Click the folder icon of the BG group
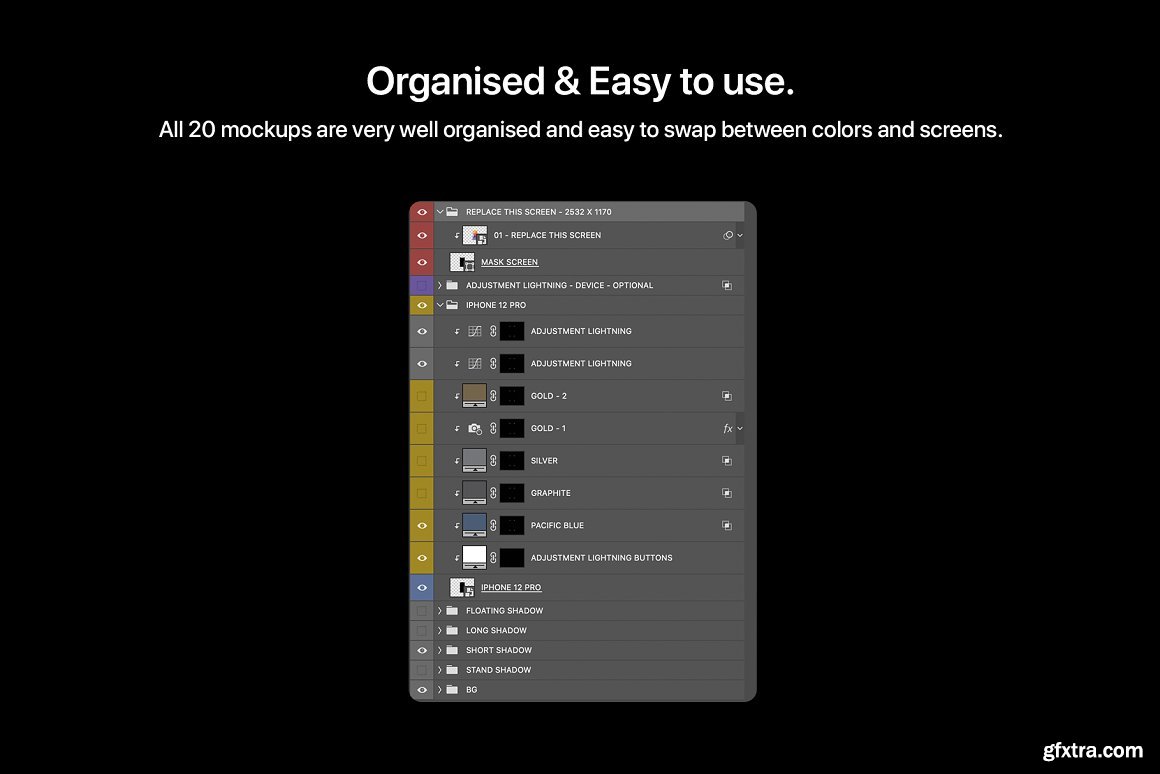Viewport: 1160px width, 774px height. [452, 690]
